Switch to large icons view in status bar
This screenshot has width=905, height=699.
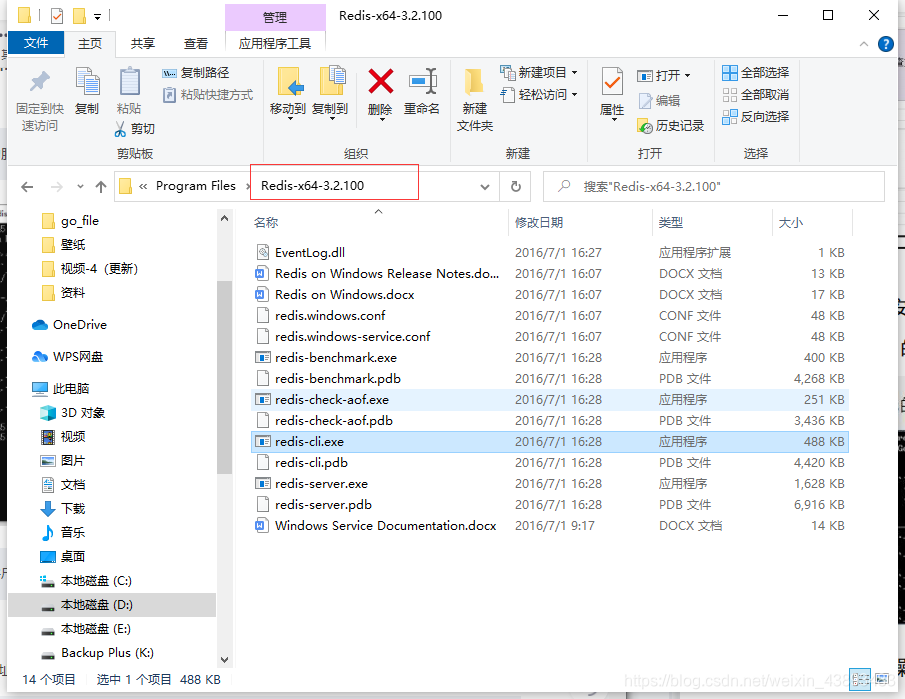882,679
